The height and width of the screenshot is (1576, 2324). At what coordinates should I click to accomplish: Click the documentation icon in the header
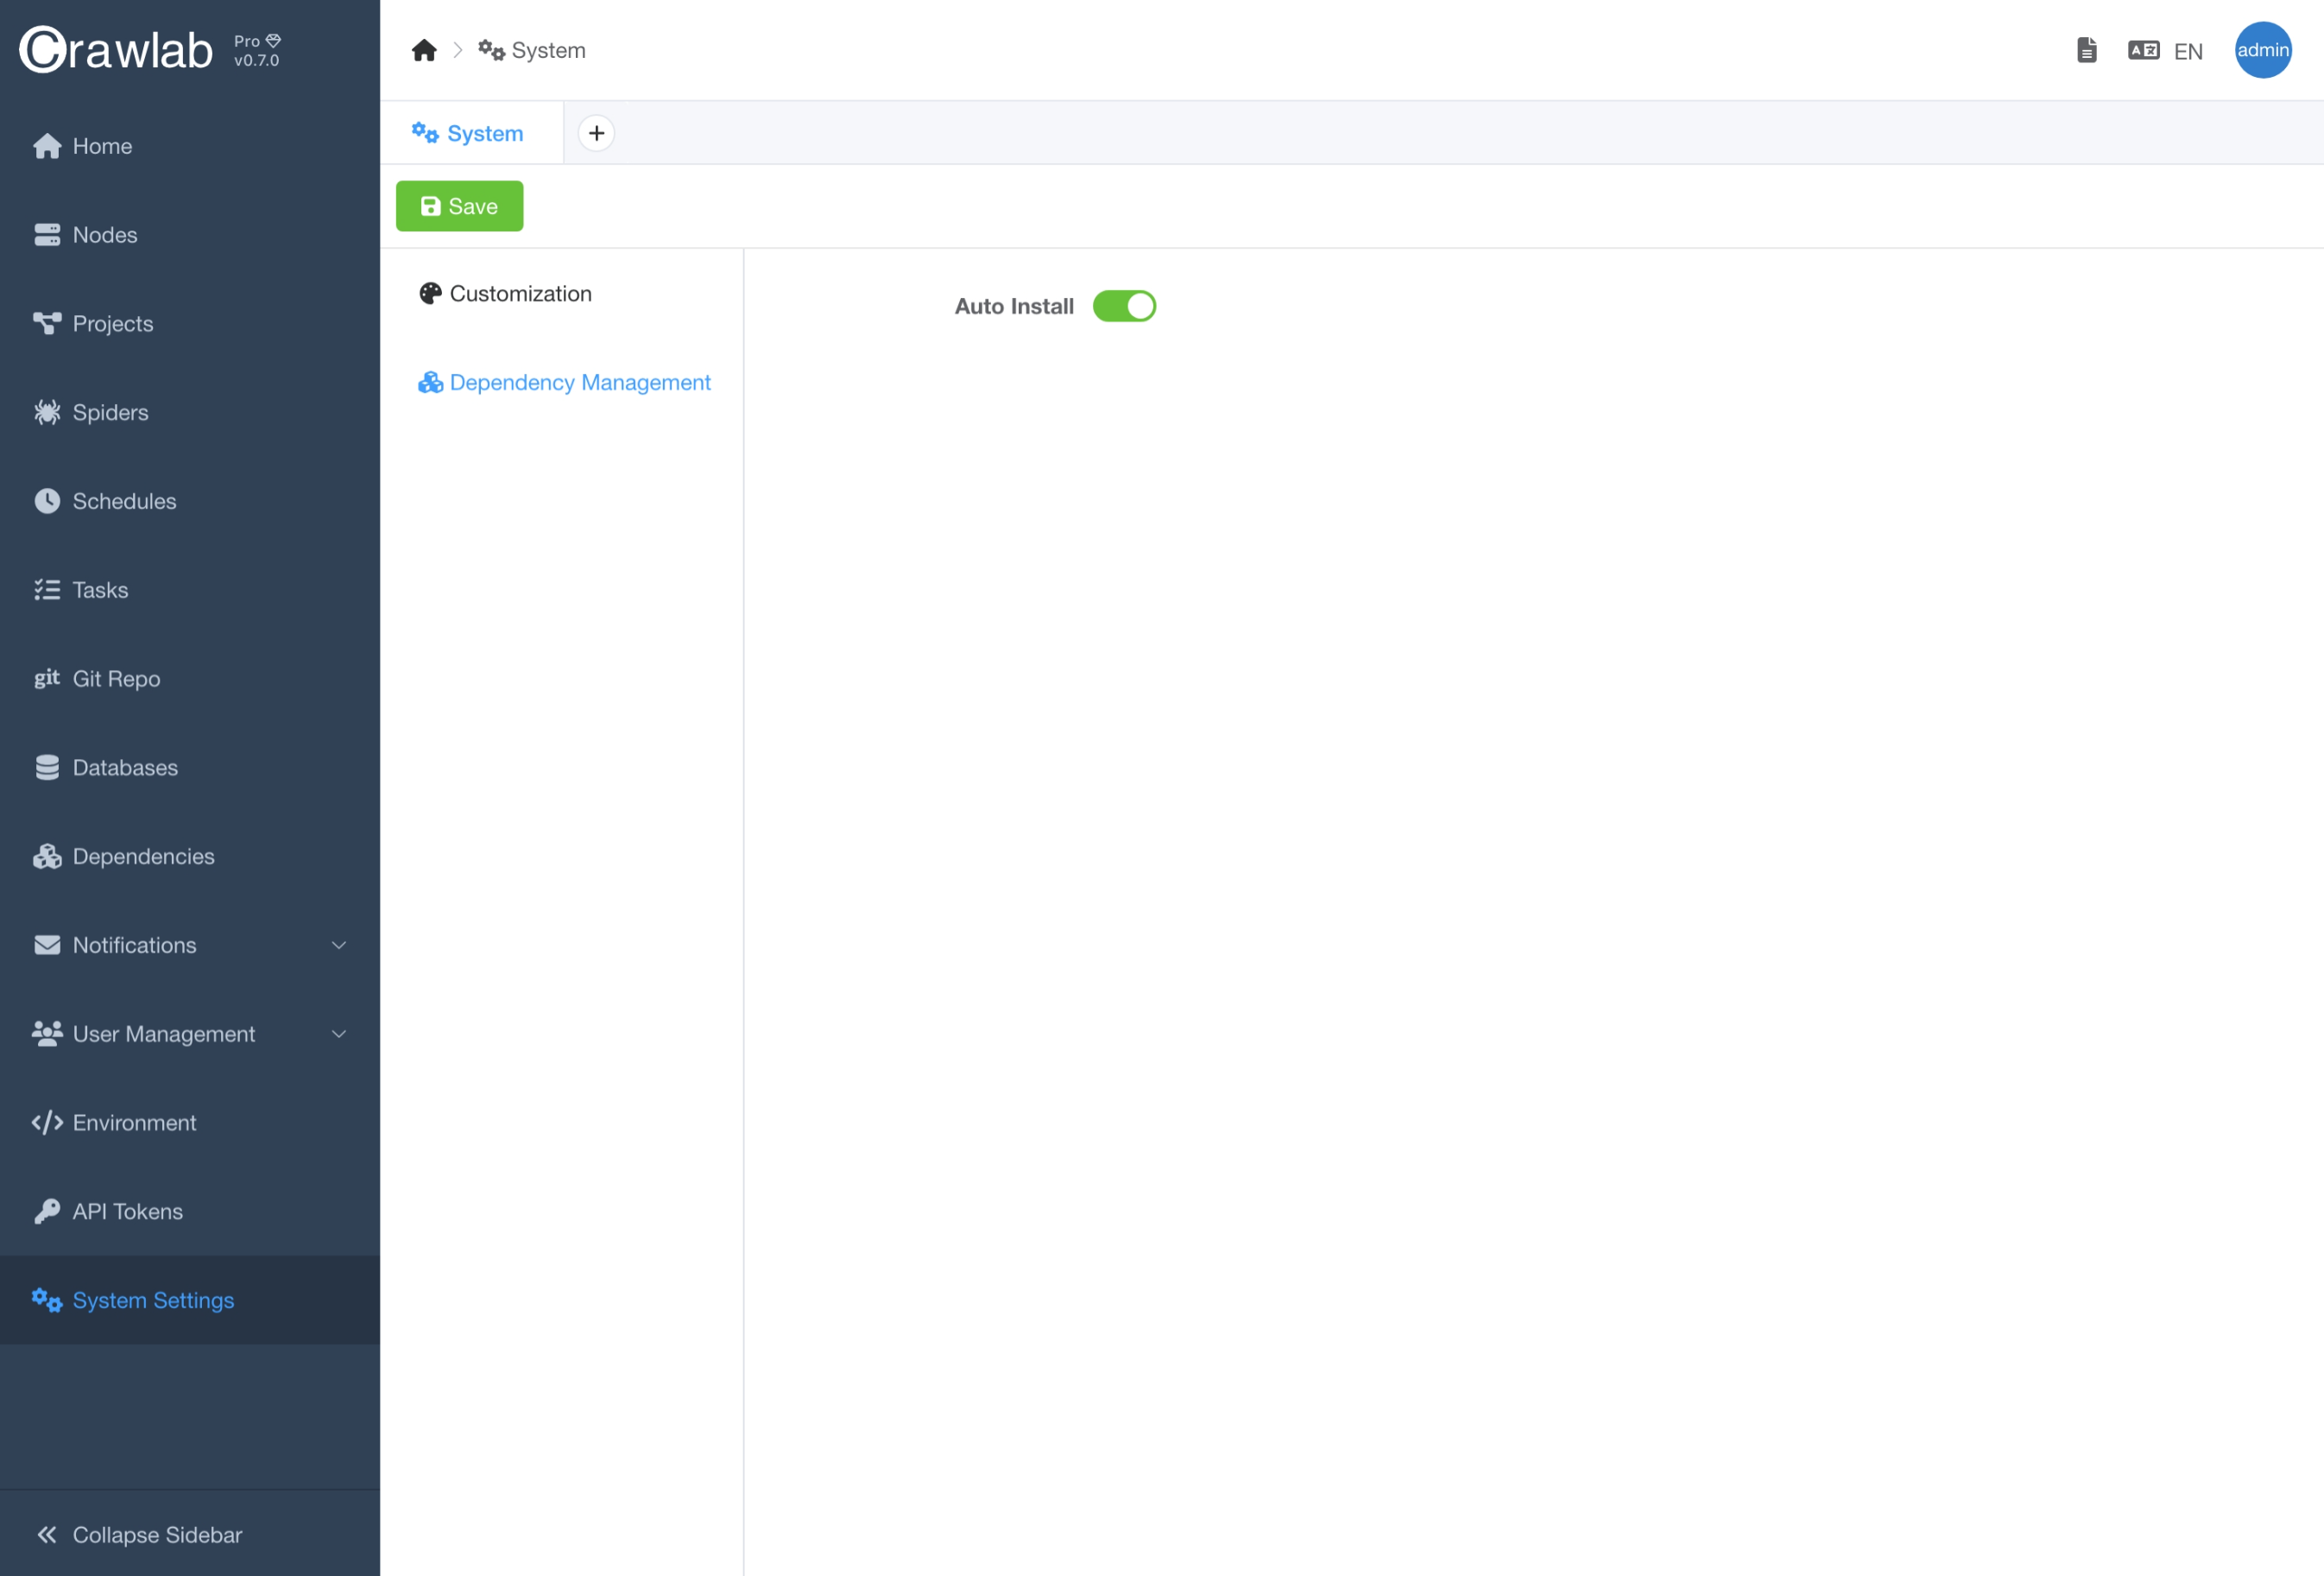pyautogui.click(x=2086, y=49)
